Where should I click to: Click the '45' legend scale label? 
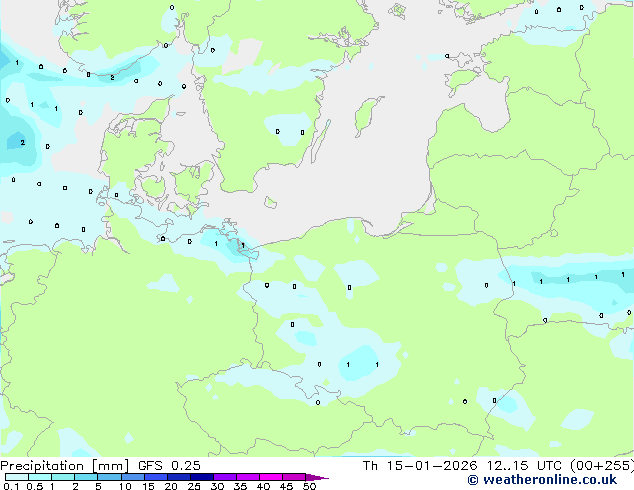tap(286, 486)
